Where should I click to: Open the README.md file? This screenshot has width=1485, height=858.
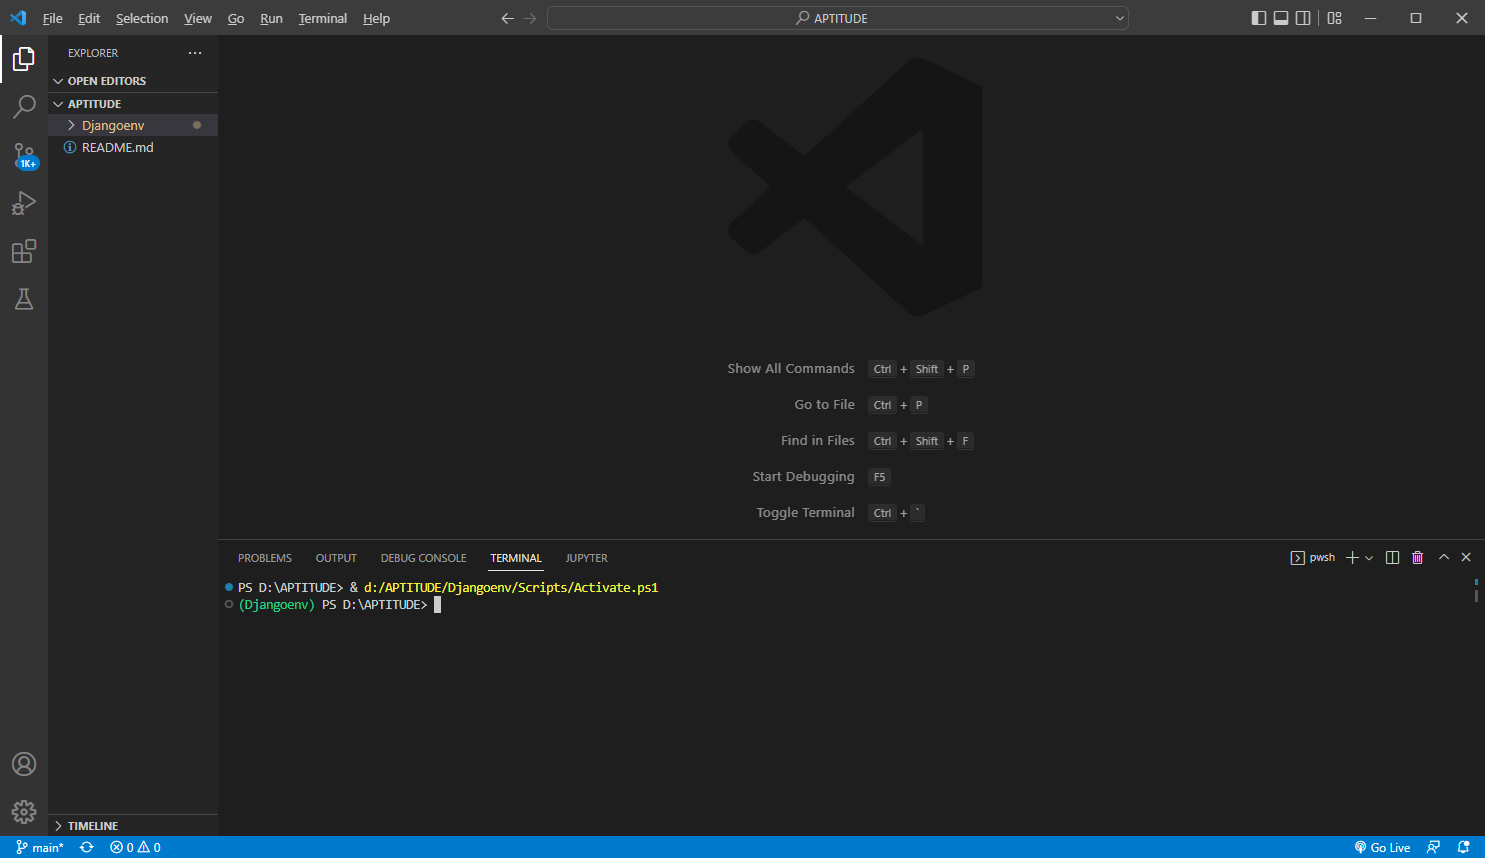coord(133,147)
